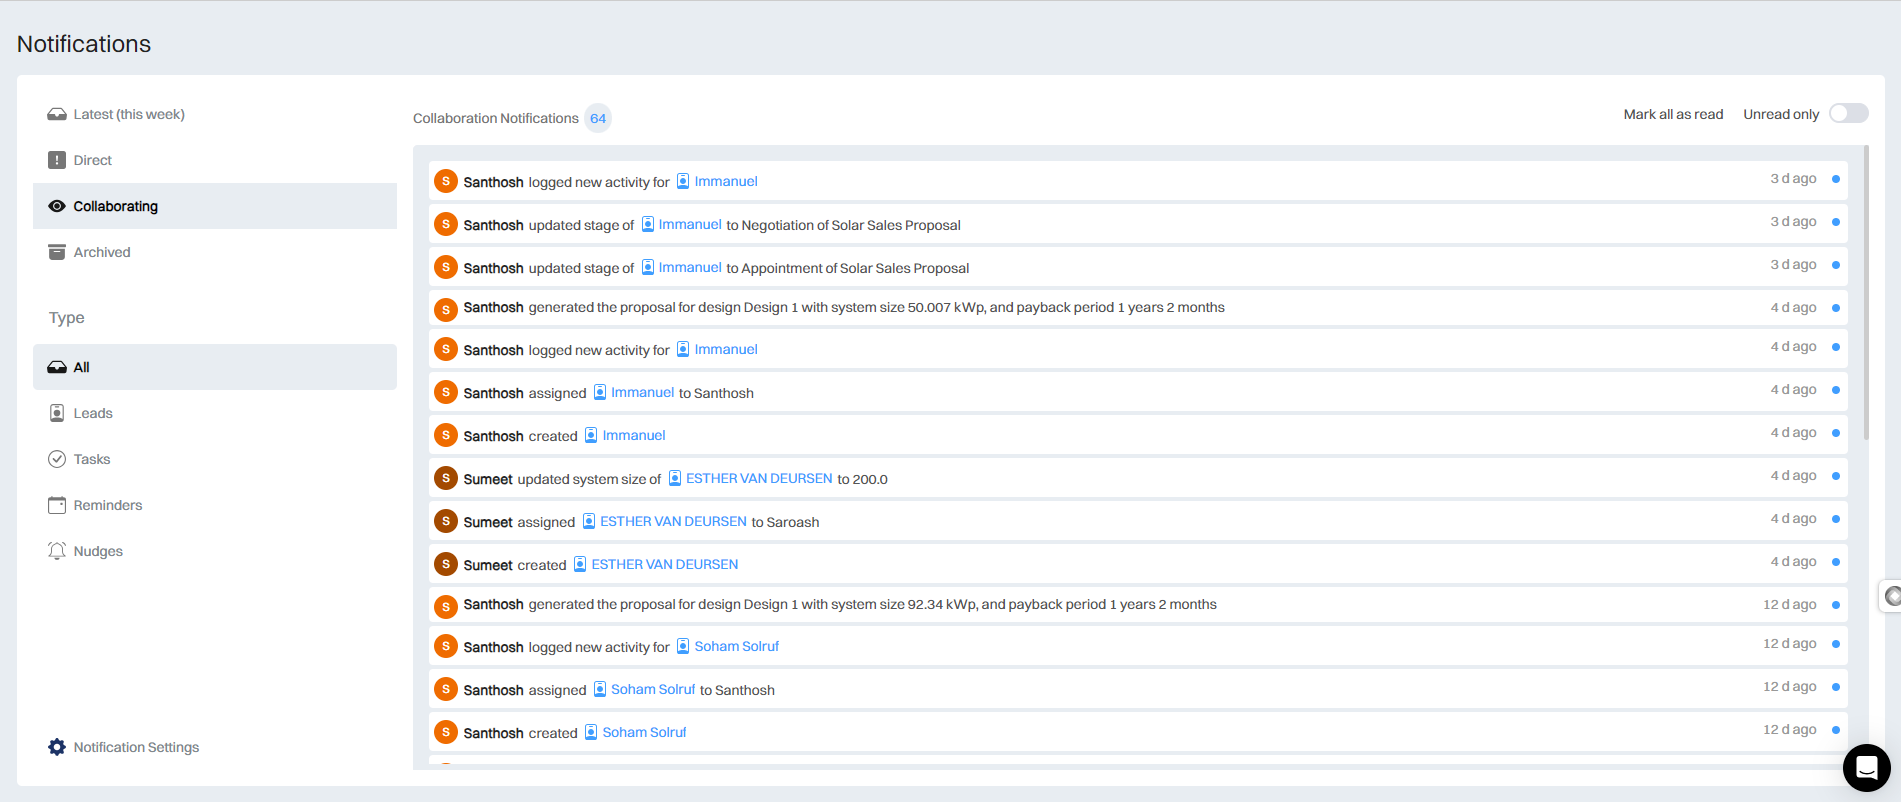Click unread dot on 'Santhosh created Soham Solruf' row

[x=1836, y=730]
